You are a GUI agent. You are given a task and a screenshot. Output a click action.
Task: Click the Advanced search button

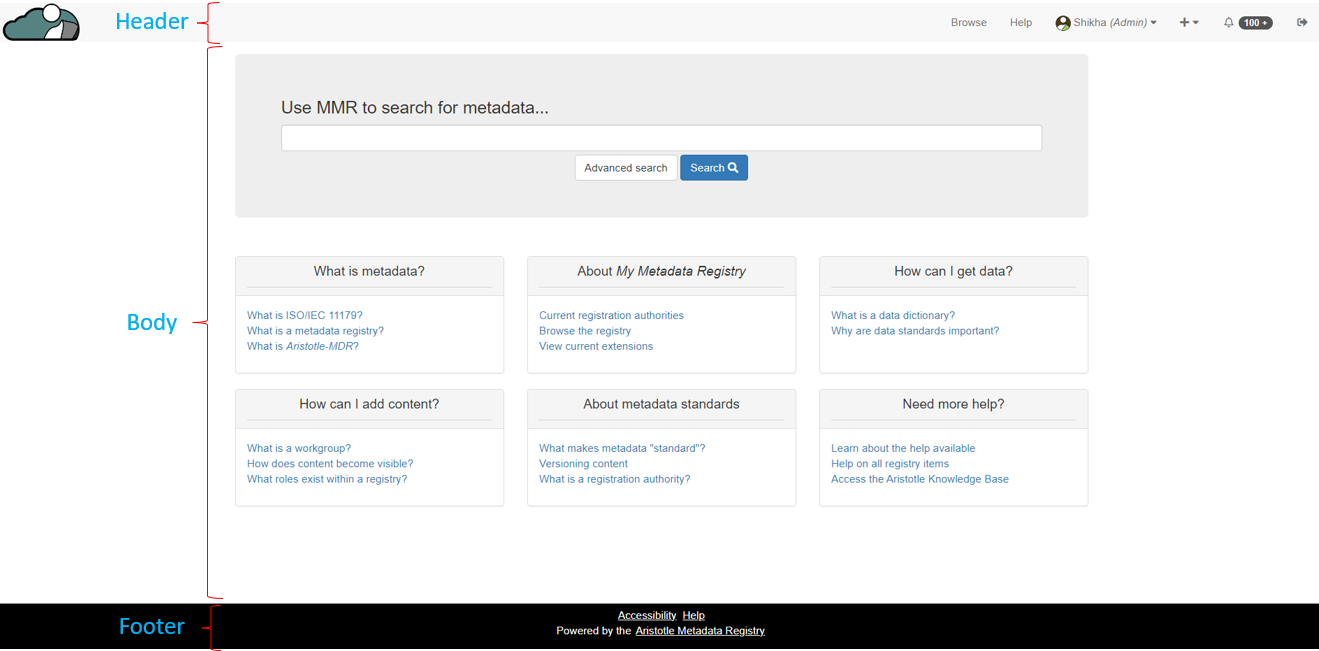pyautogui.click(x=625, y=168)
